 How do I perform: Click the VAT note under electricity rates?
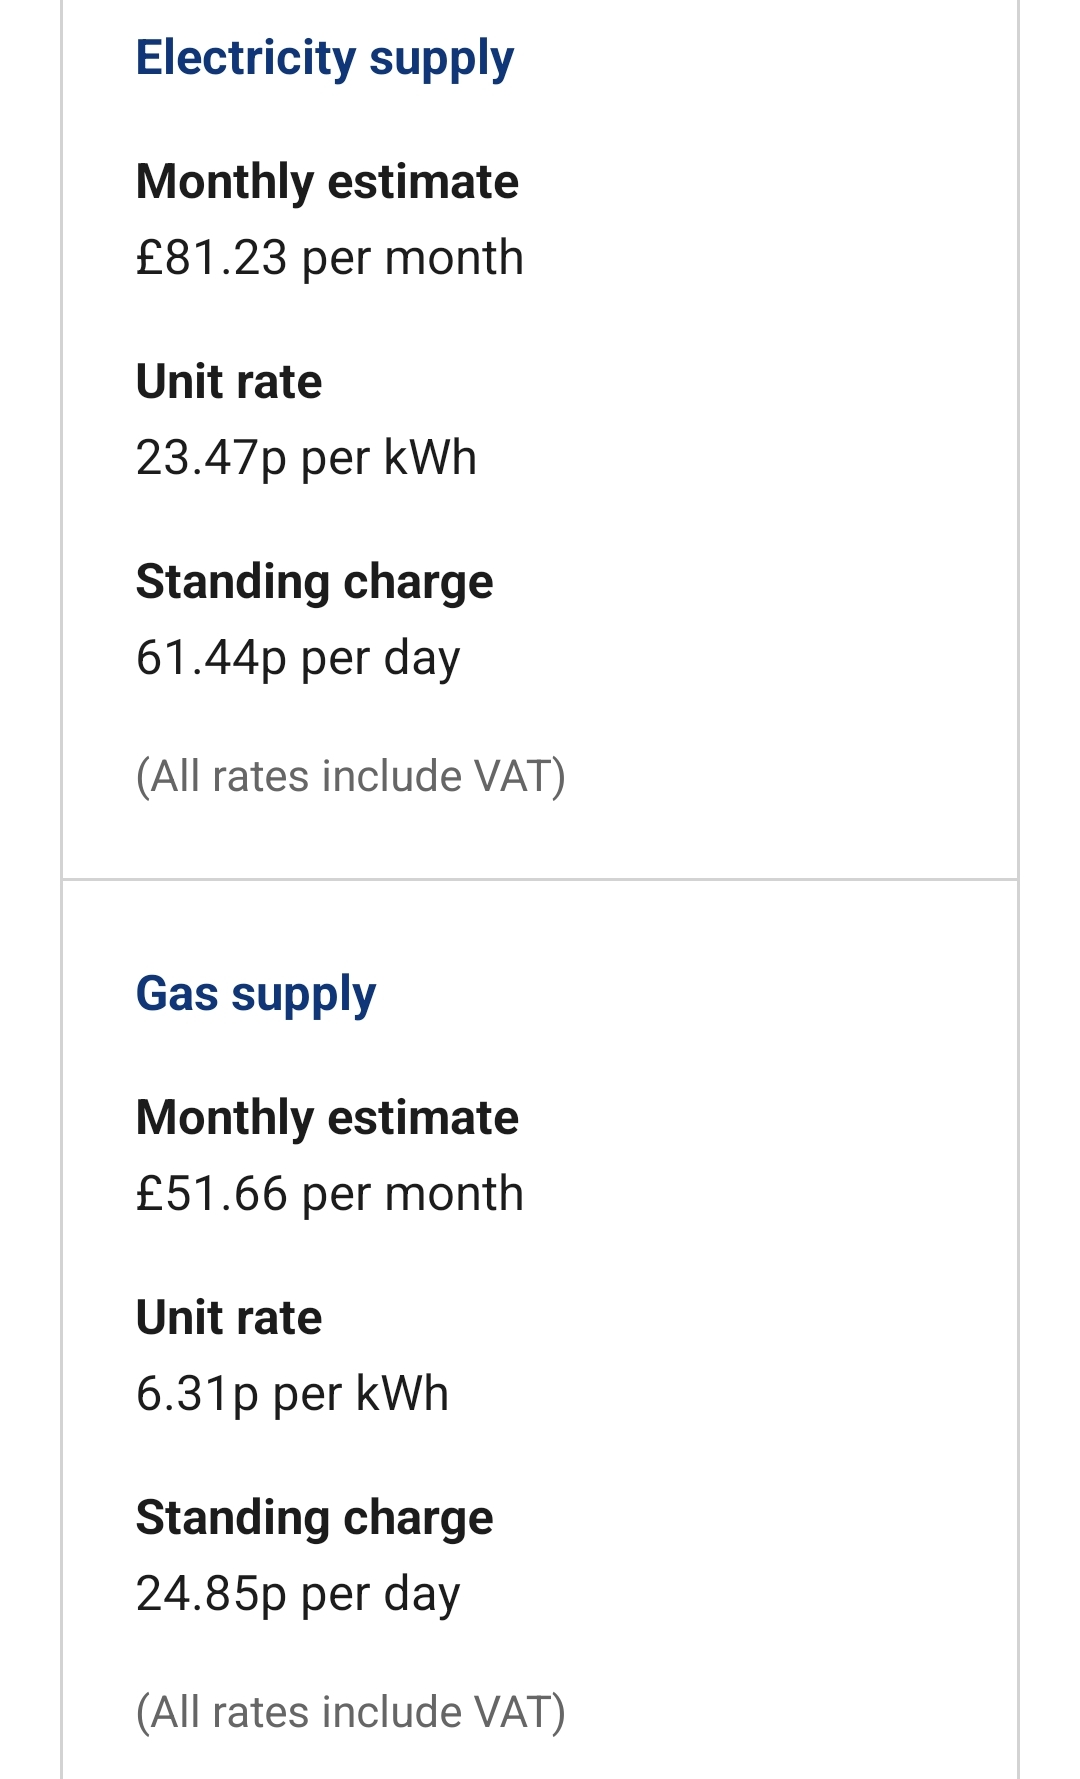(x=350, y=777)
